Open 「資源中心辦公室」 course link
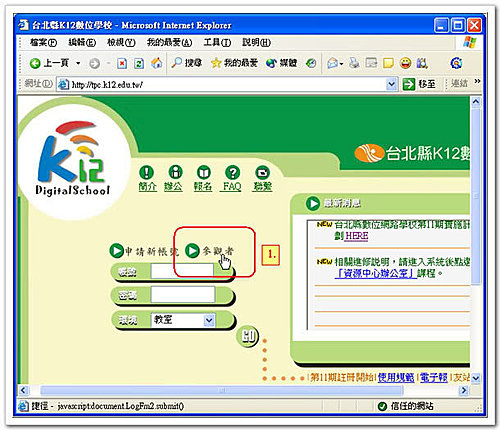 click(376, 273)
